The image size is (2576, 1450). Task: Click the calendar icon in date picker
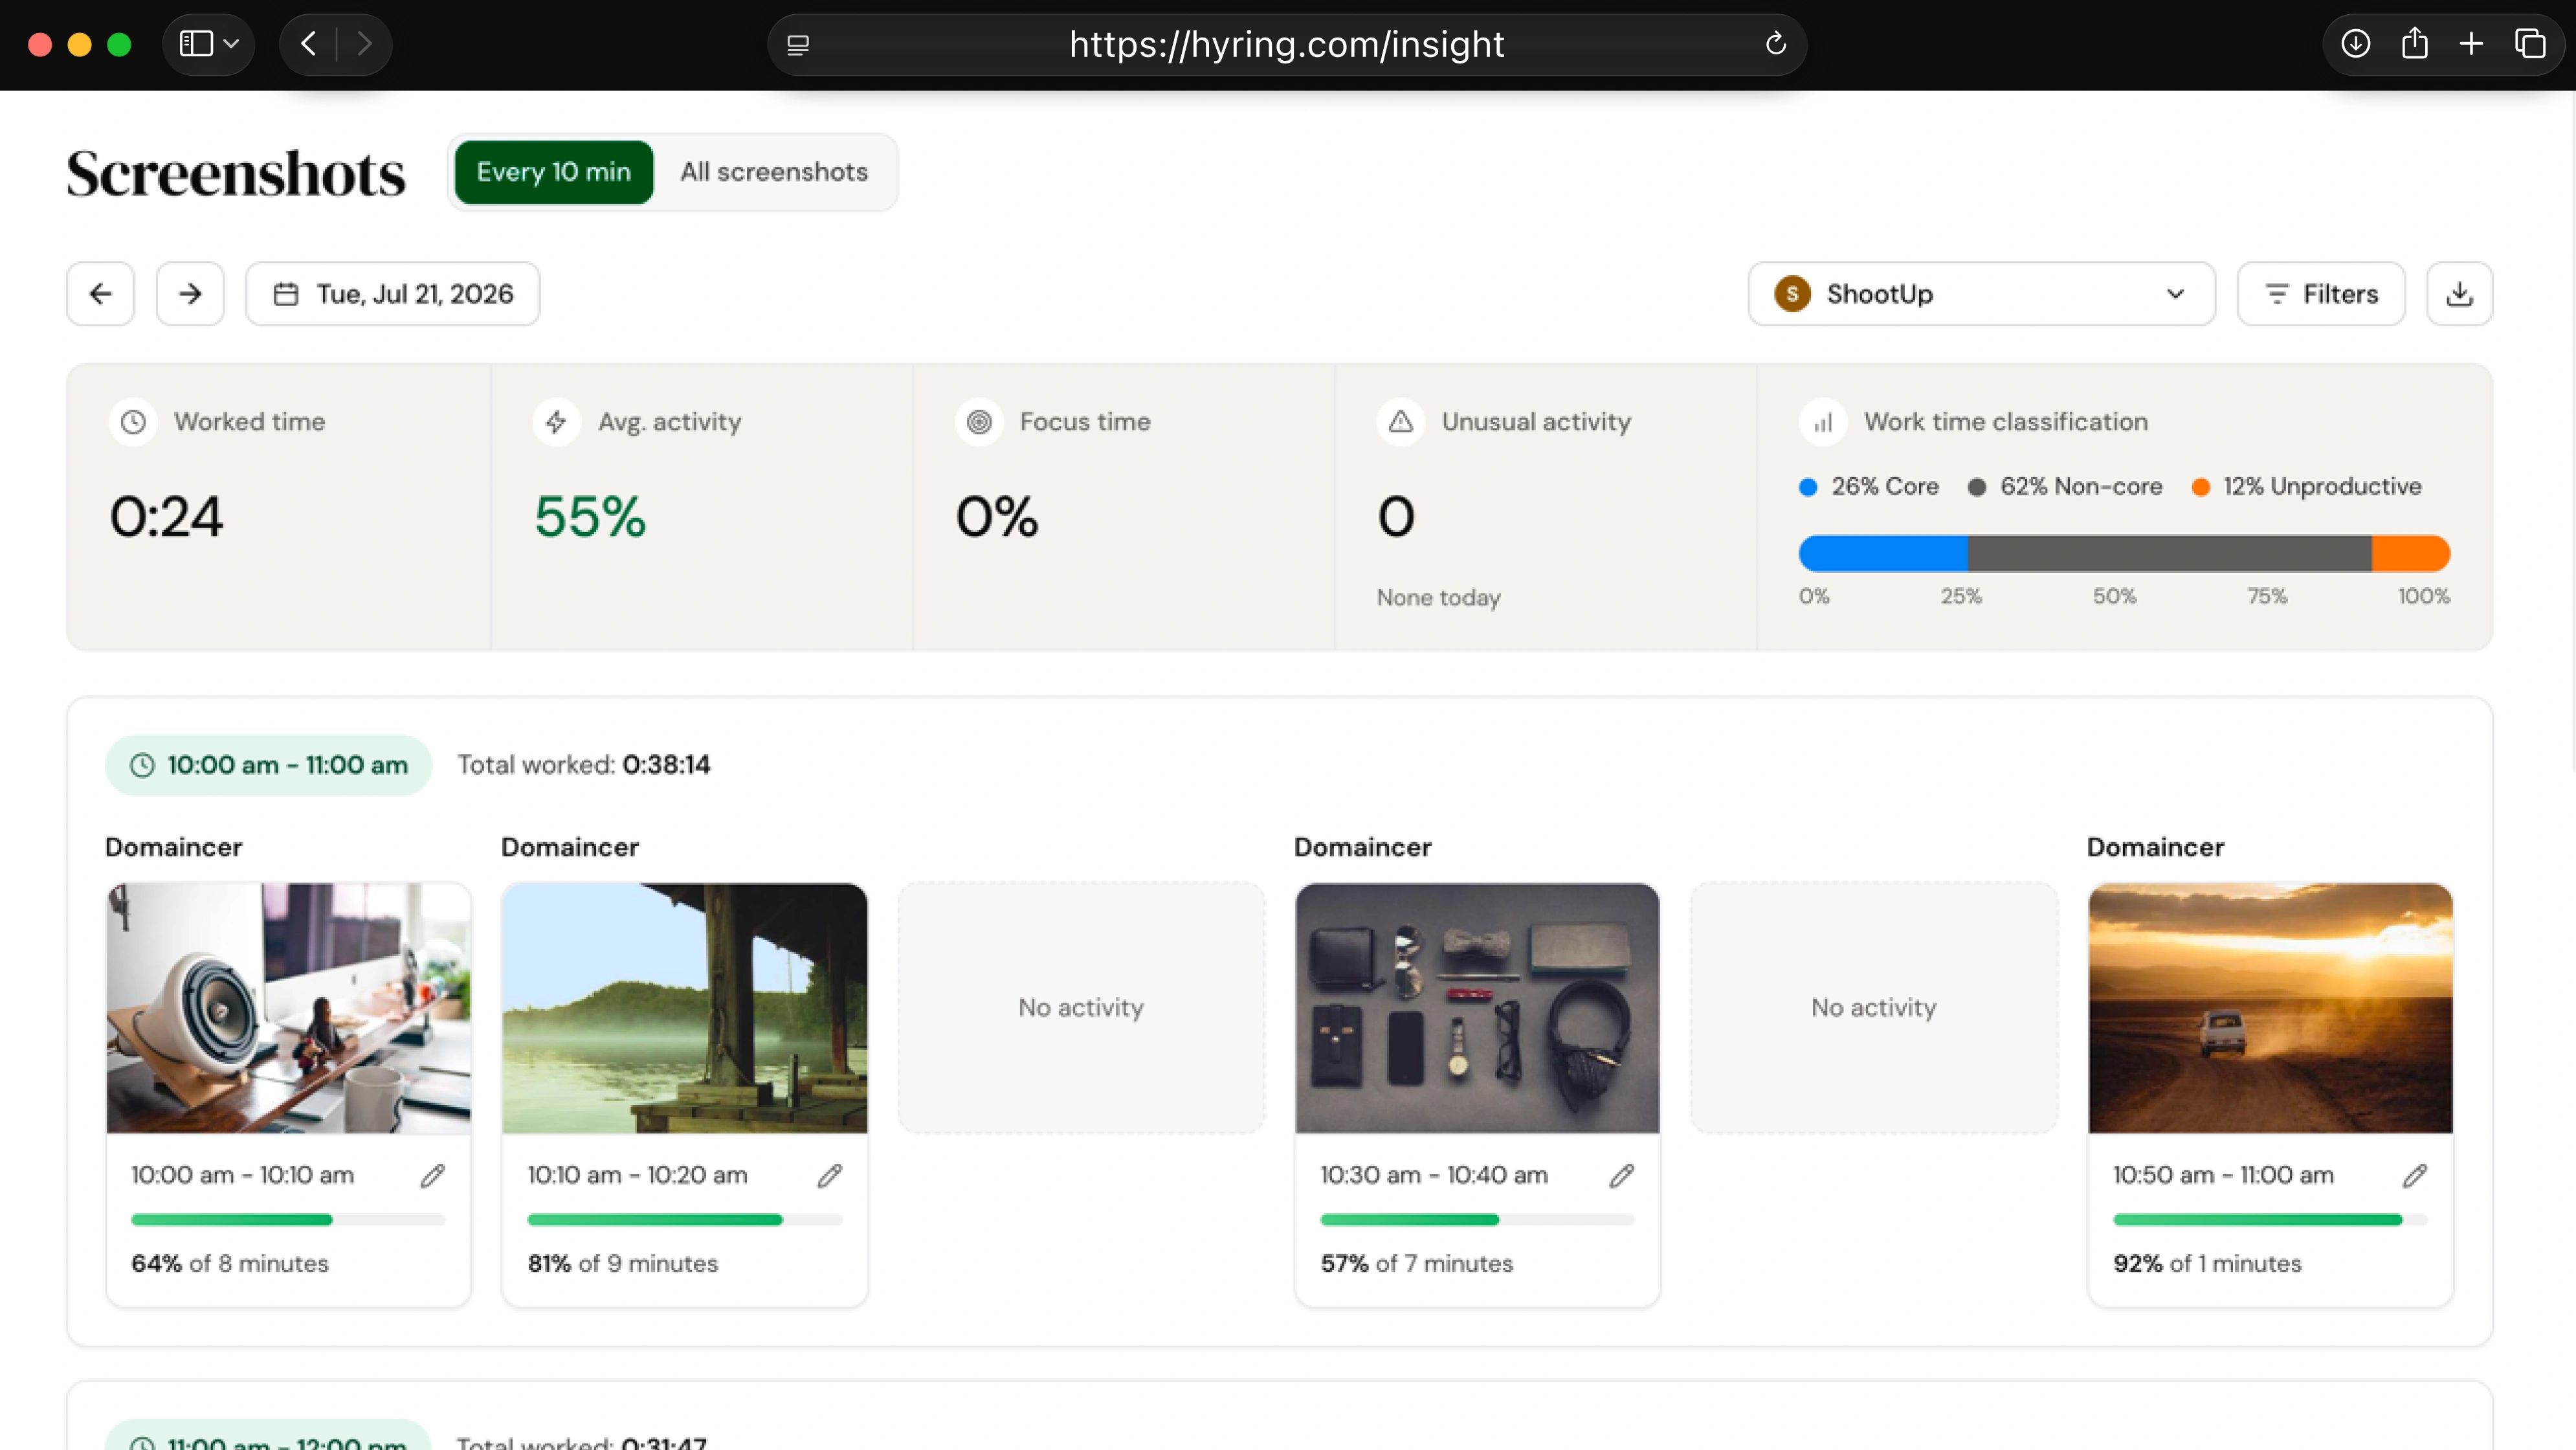pyautogui.click(x=286, y=294)
